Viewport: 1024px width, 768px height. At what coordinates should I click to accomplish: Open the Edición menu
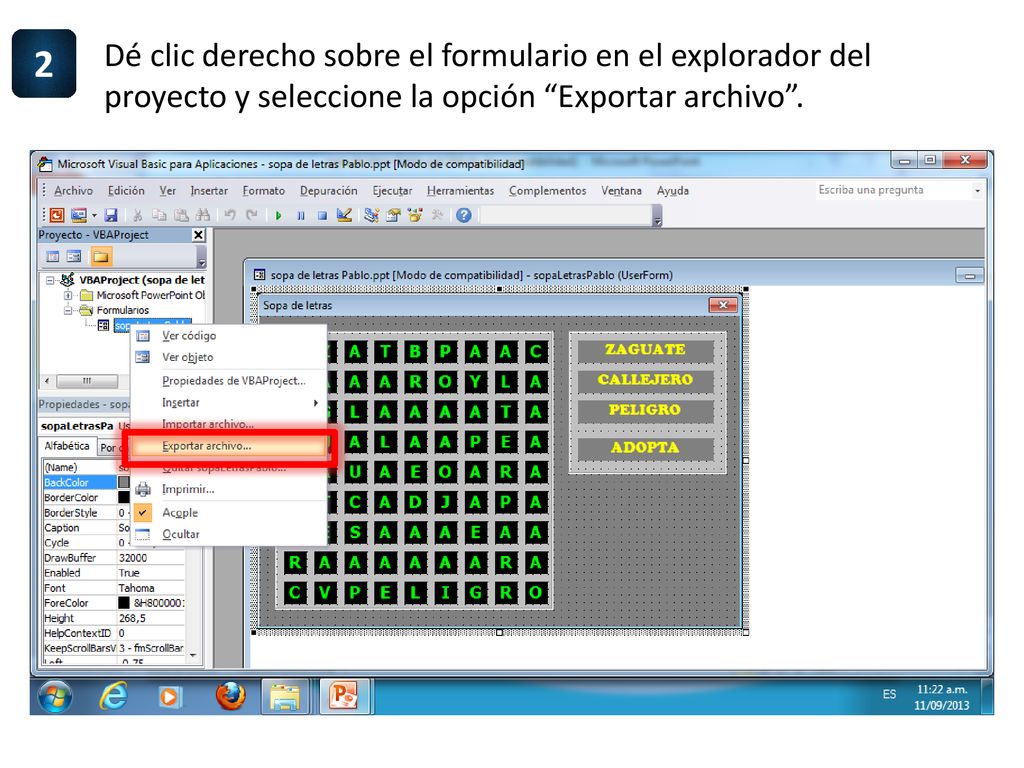[126, 191]
